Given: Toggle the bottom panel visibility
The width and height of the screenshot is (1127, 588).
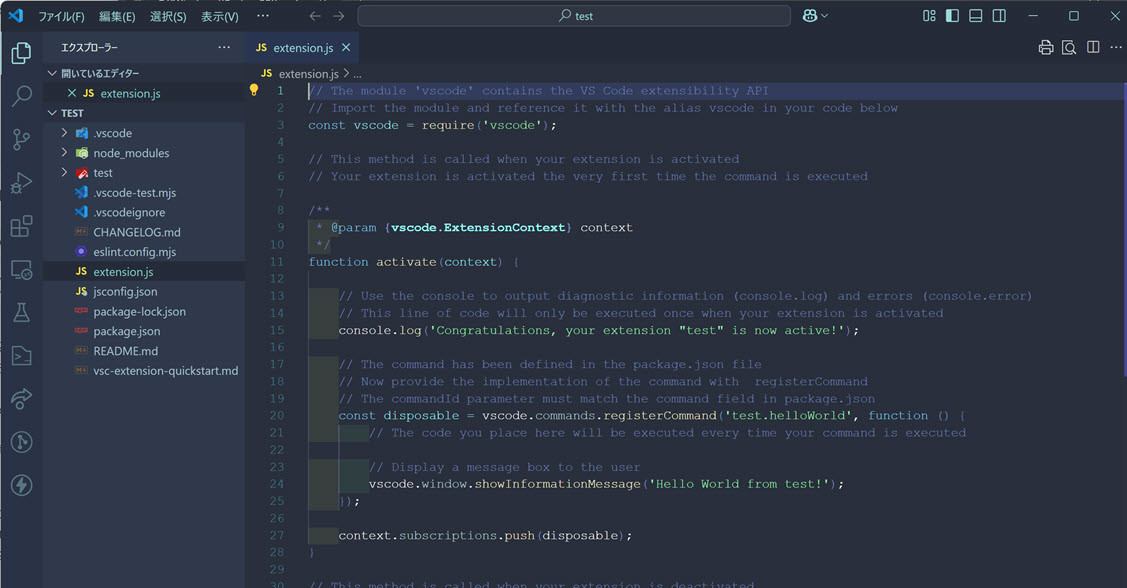Looking at the screenshot, I should (x=974, y=15).
